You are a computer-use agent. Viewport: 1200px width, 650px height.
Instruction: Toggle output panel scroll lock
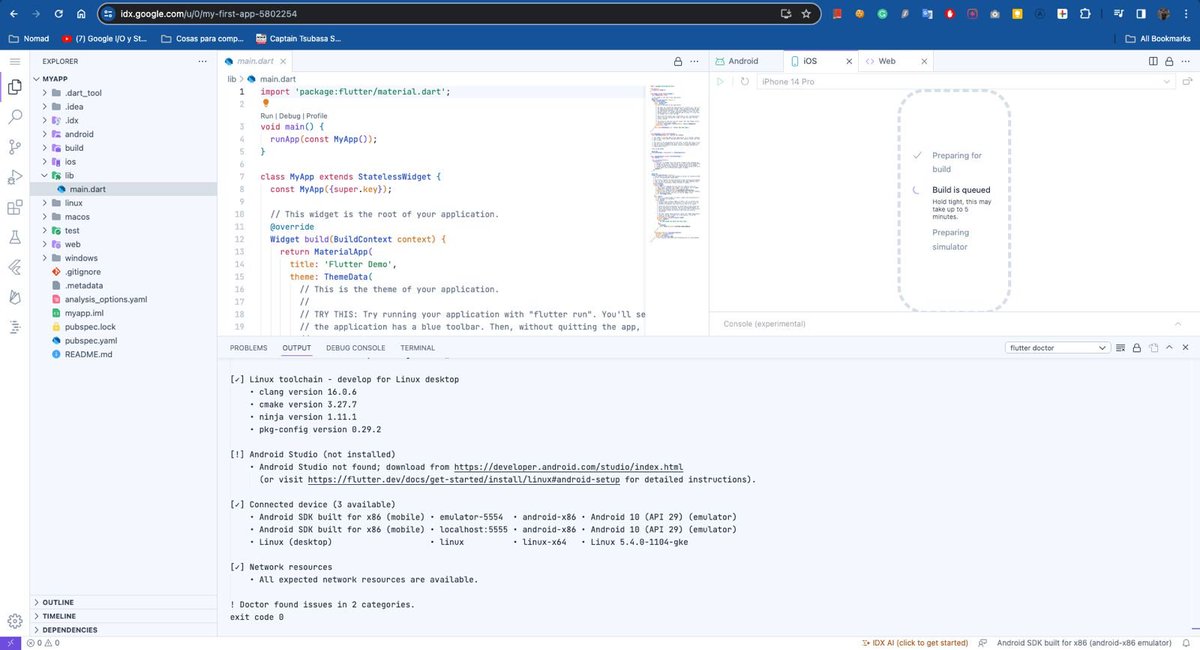point(1136,348)
